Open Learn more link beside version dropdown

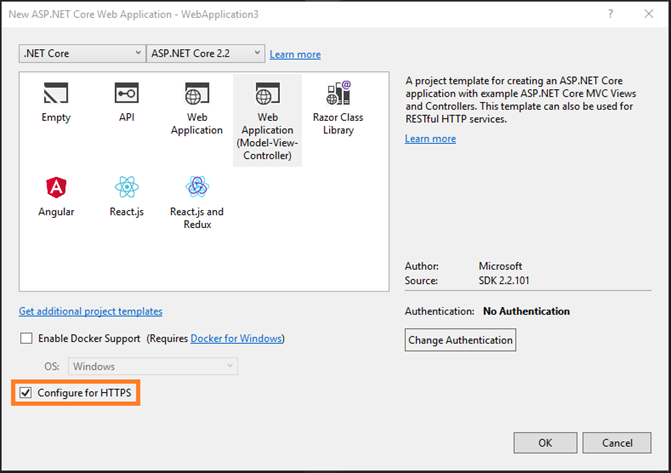tap(295, 54)
